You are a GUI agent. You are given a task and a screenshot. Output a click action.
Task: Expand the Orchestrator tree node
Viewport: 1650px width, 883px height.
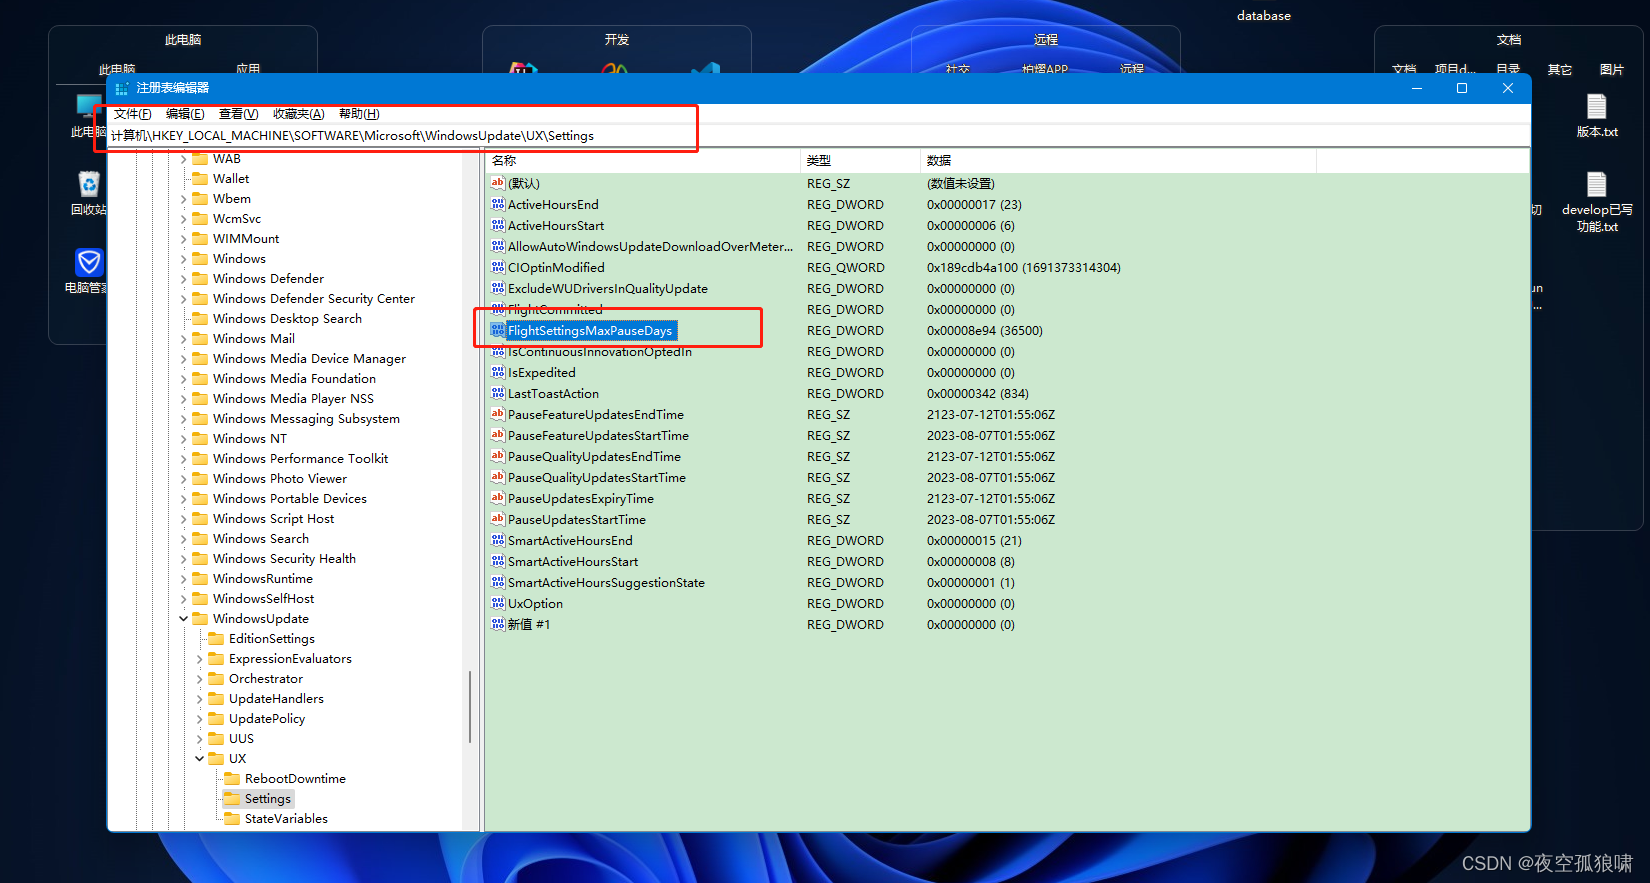click(x=199, y=678)
